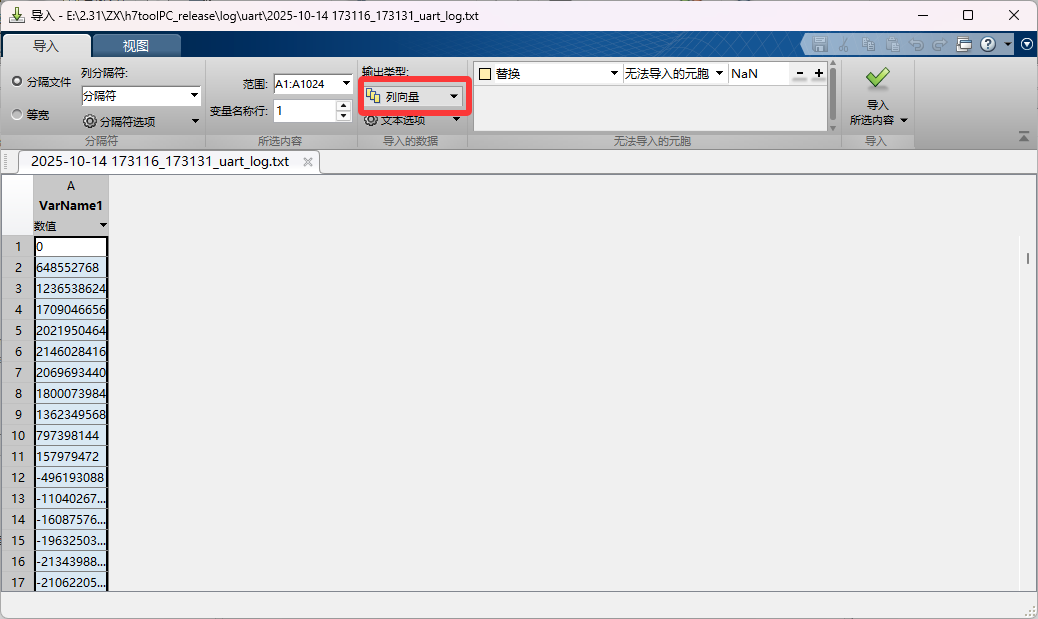Select the 等宽 (Fixed width) radio button

[17, 114]
